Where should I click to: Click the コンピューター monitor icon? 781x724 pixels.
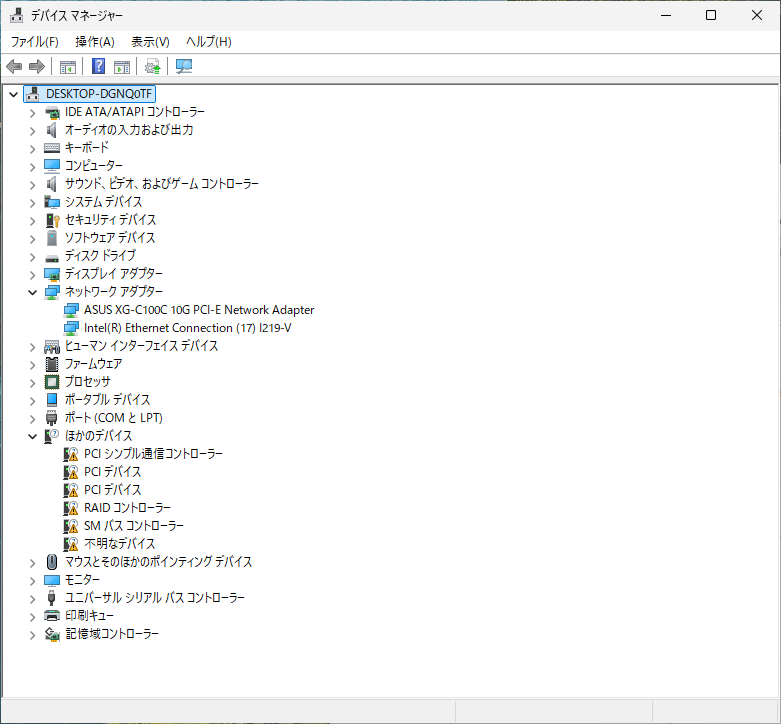point(52,166)
